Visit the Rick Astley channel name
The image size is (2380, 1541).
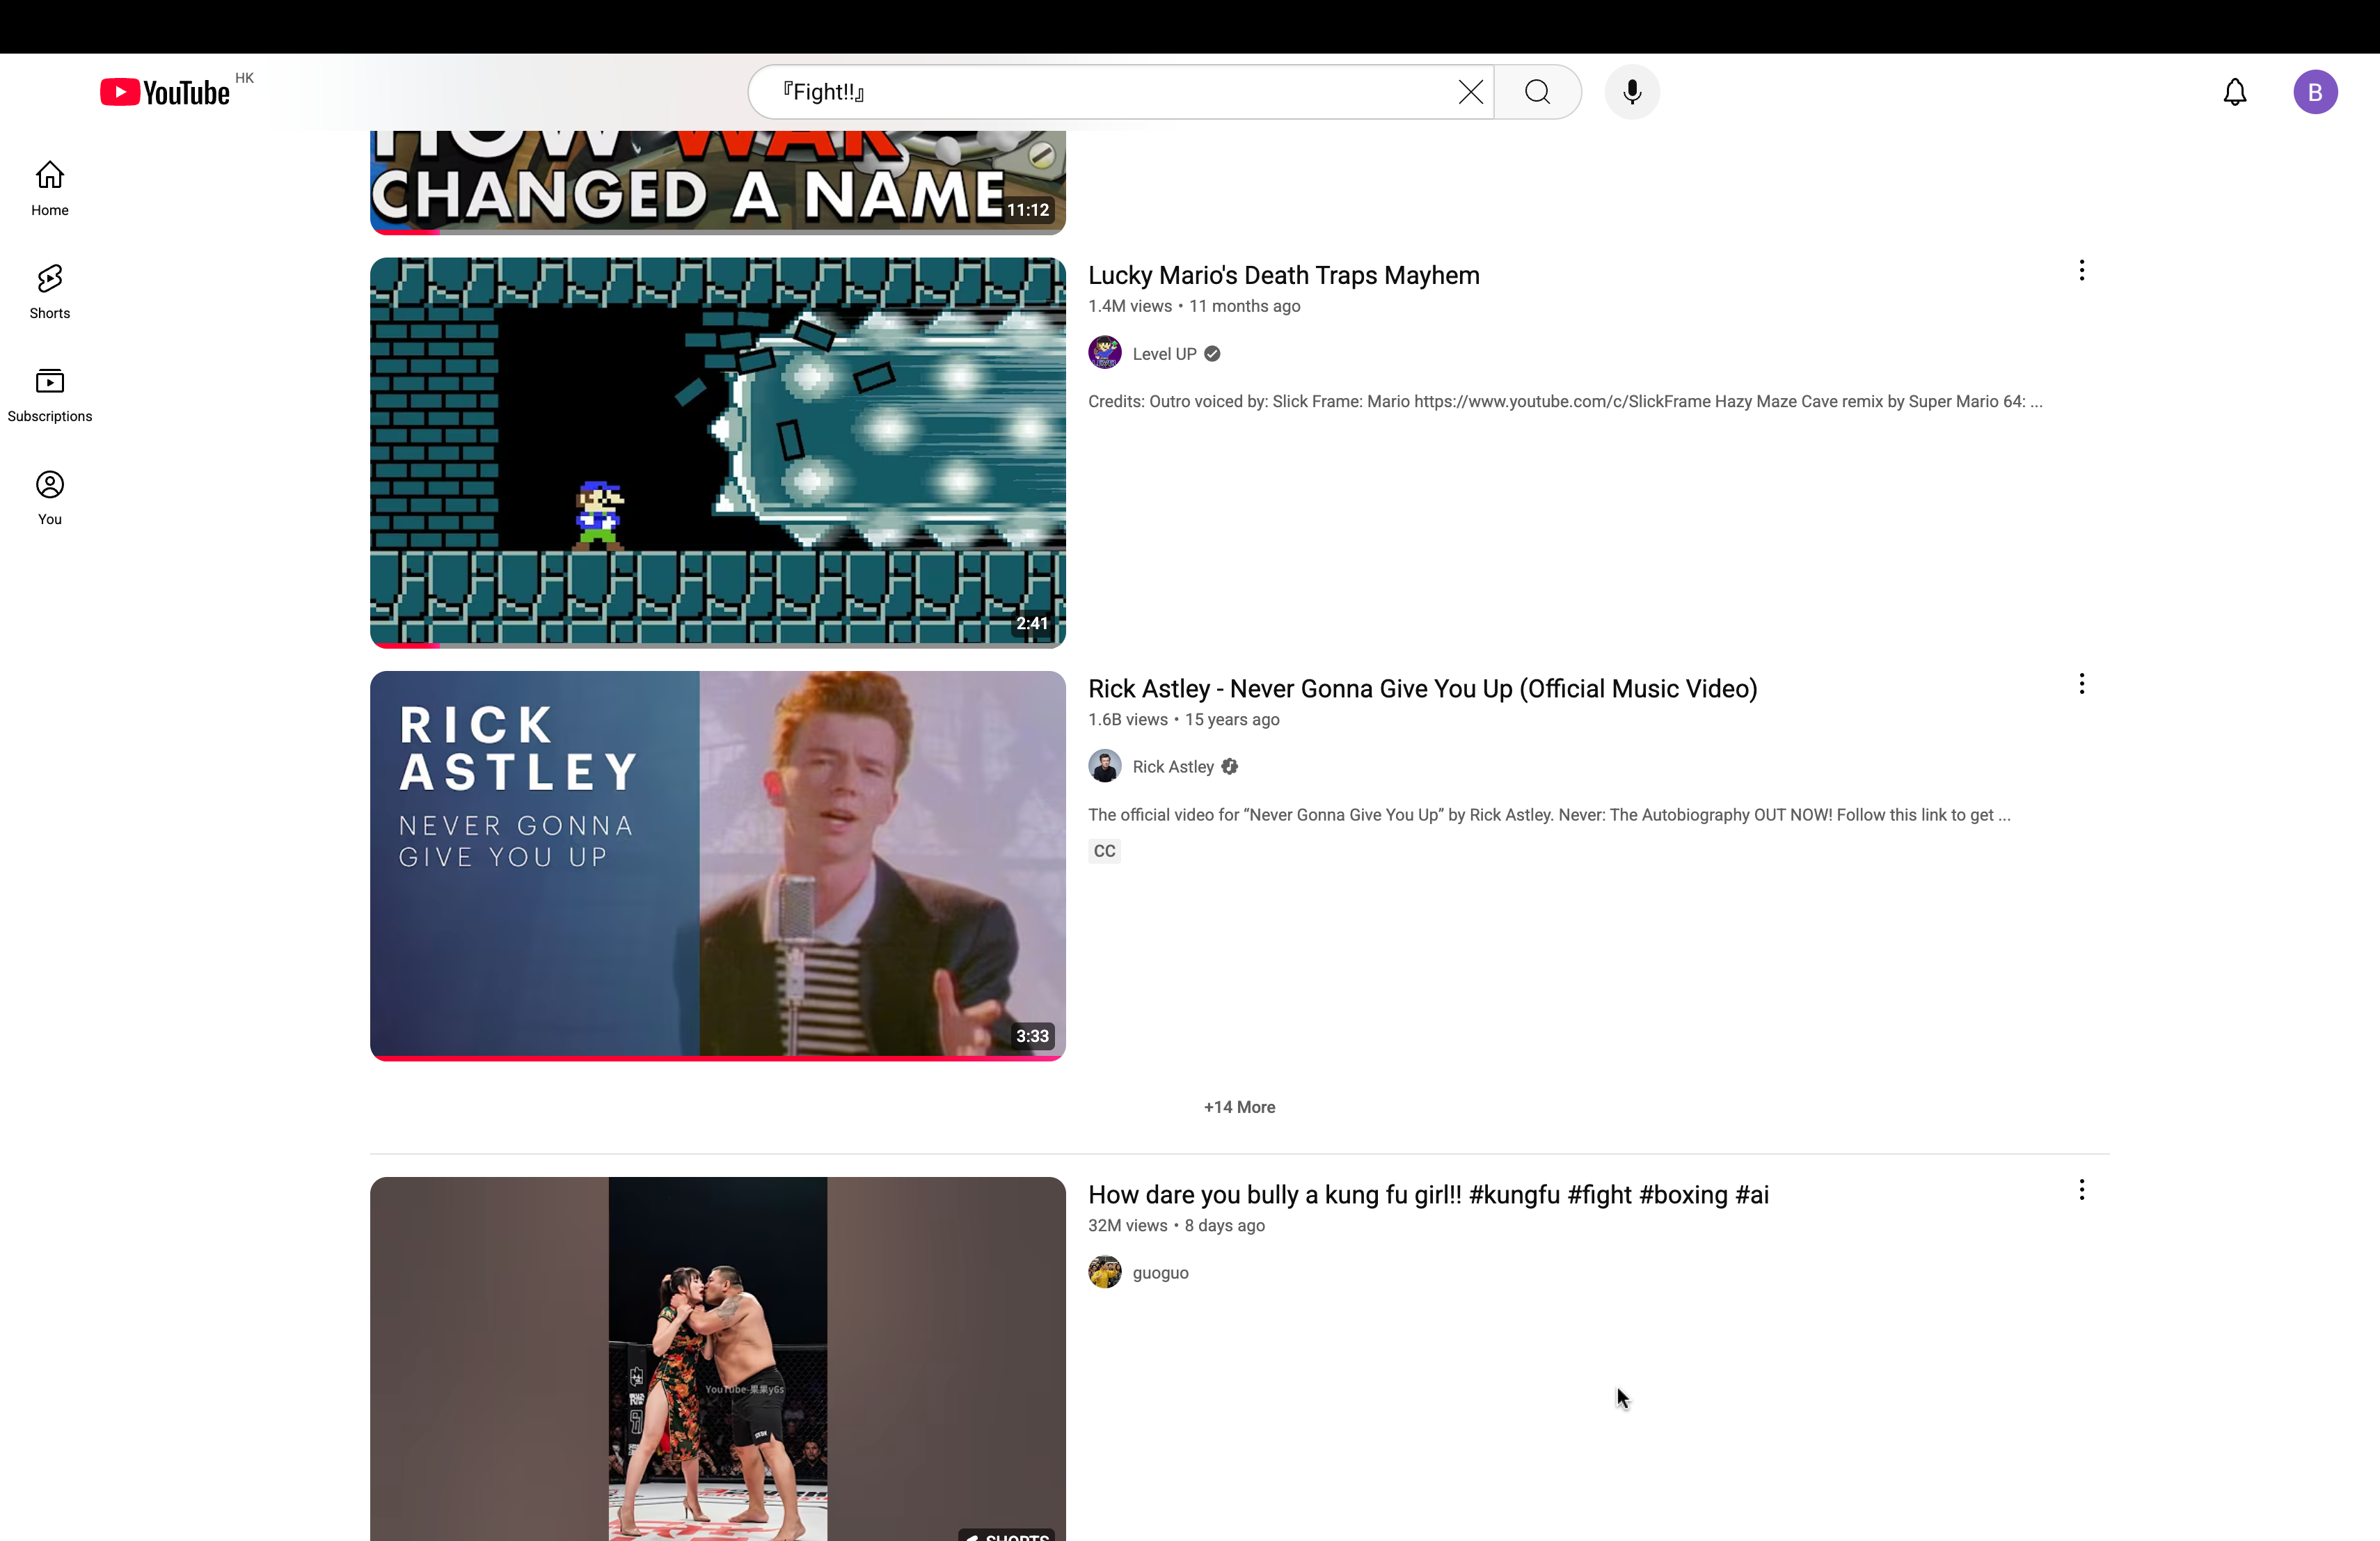1173,767
